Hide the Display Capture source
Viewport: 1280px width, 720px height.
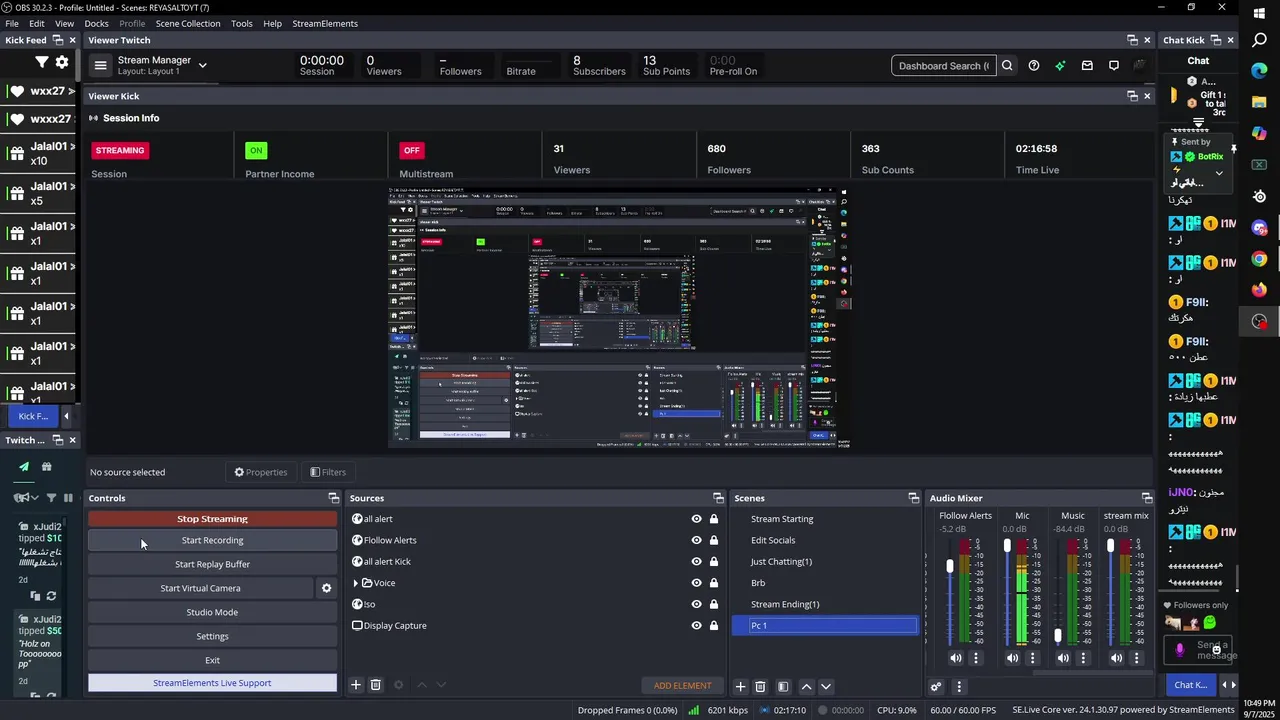point(696,625)
